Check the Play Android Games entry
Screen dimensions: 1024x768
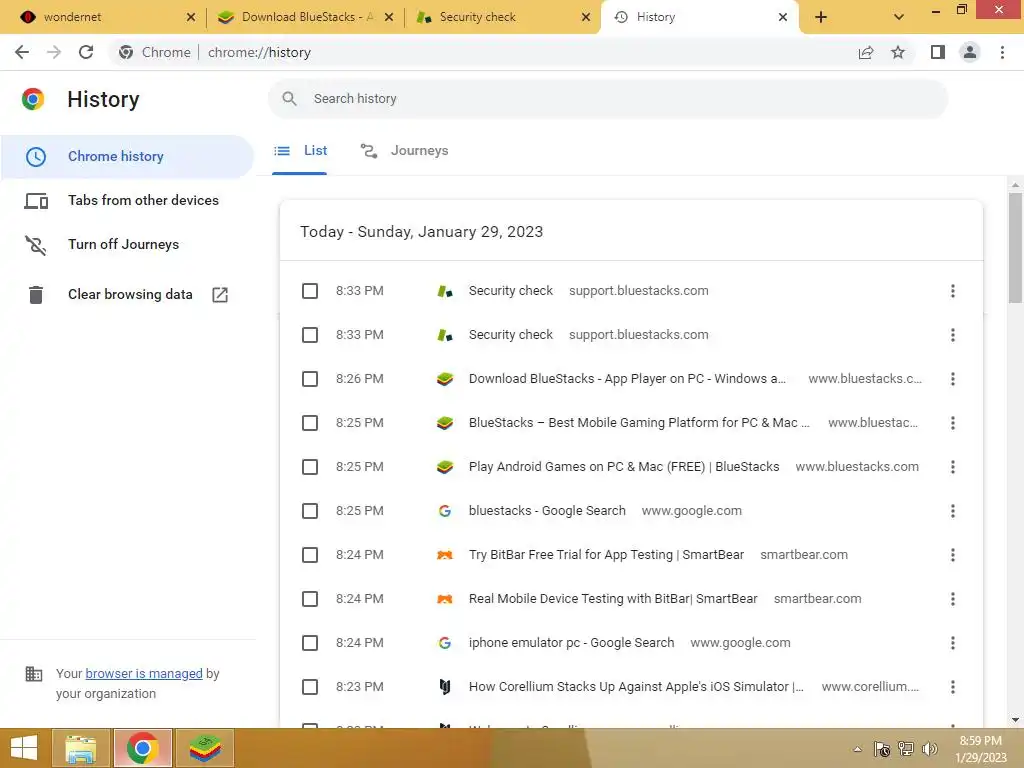coord(310,467)
